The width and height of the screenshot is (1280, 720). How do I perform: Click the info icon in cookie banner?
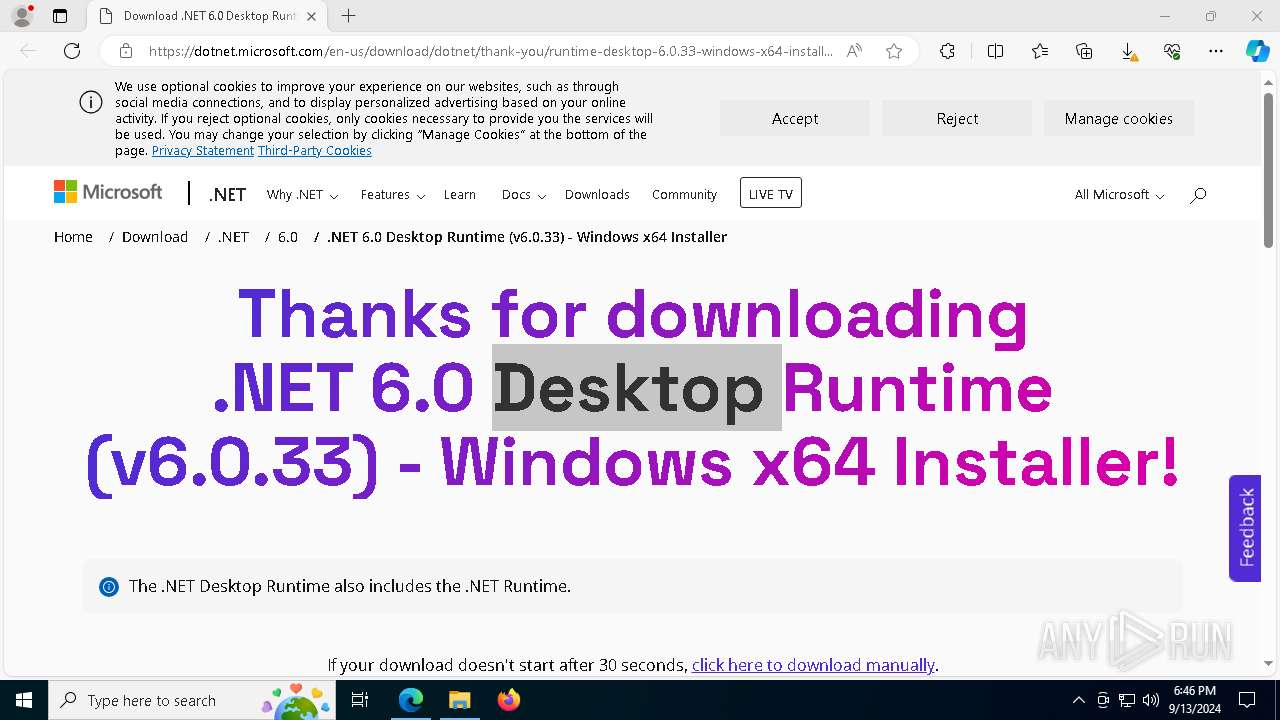pyautogui.click(x=90, y=102)
